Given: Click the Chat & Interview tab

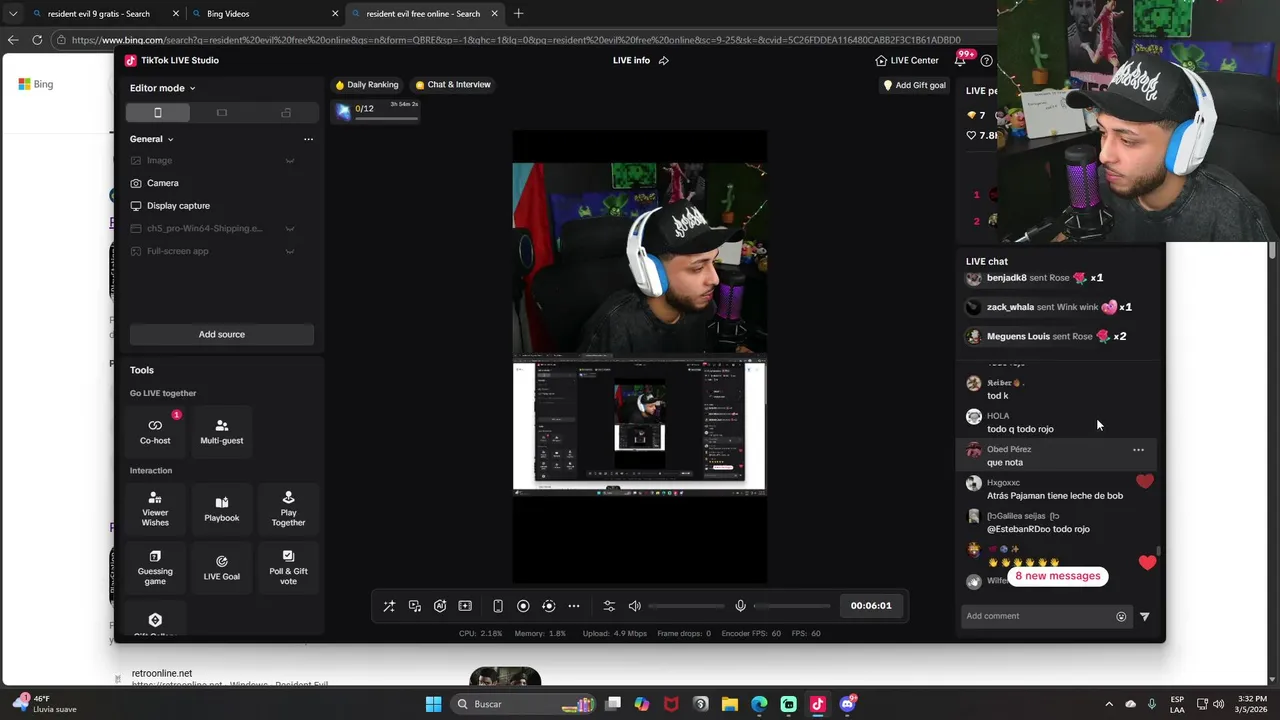Looking at the screenshot, I should coord(453,85).
